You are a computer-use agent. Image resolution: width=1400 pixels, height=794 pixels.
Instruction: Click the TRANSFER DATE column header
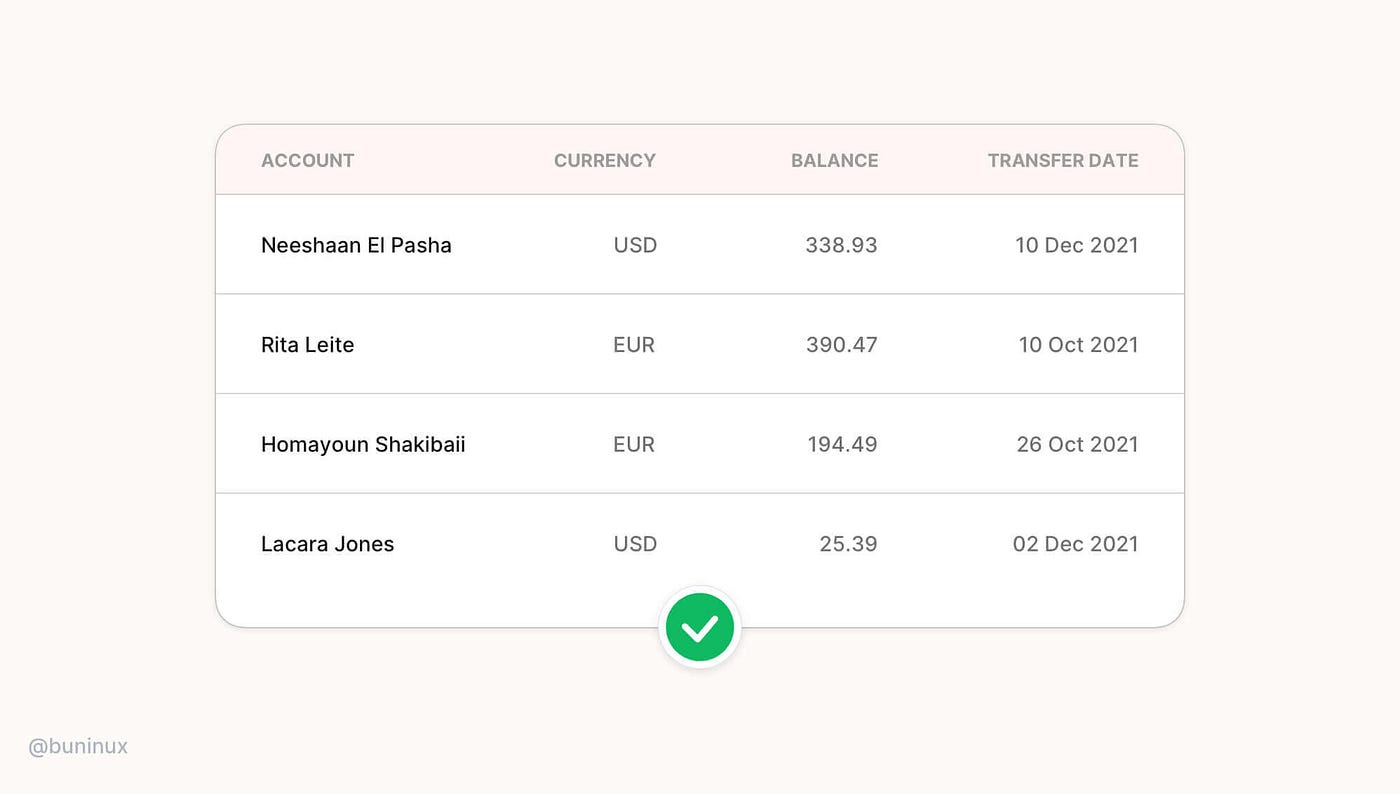(1063, 160)
